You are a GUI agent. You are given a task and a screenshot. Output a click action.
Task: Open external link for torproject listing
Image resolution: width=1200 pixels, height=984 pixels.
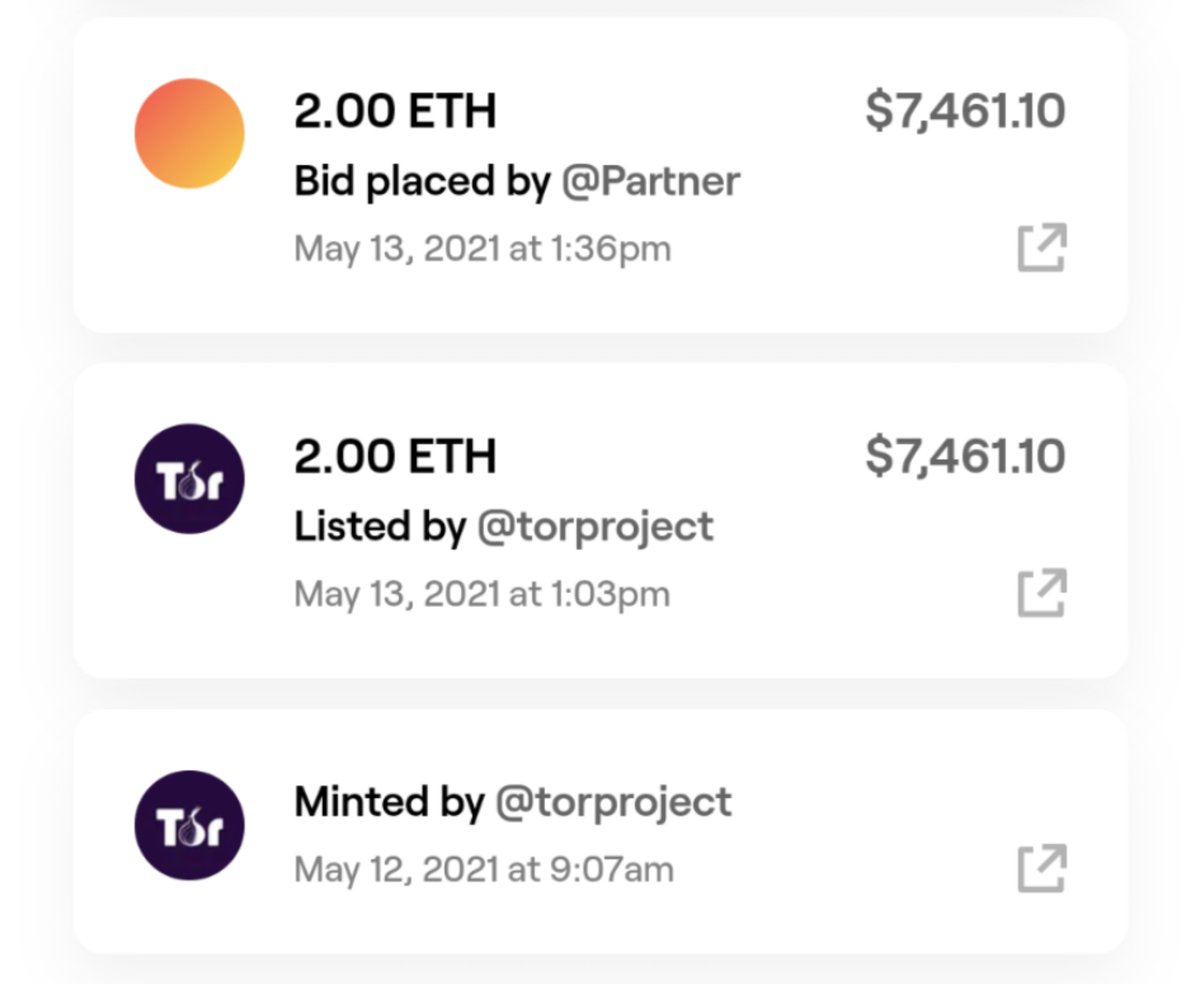point(1042,593)
